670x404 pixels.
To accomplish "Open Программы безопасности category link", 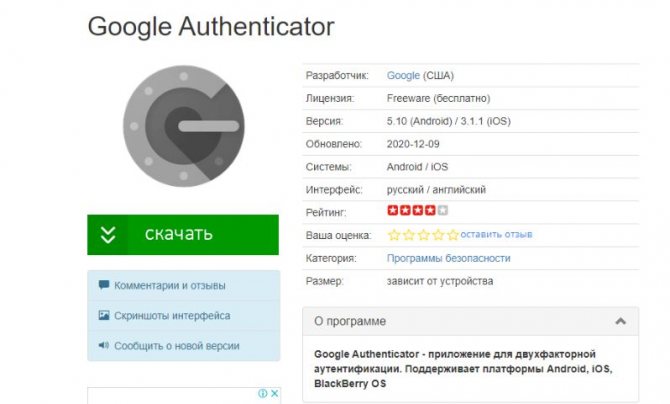I will tap(449, 258).
